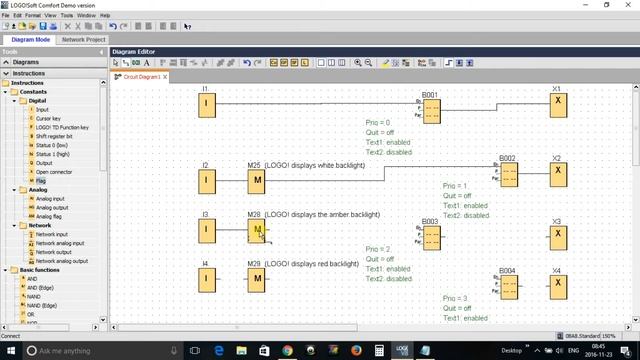Click the PC to LOGO! download icon
This screenshot has height=360, width=640.
point(459,63)
